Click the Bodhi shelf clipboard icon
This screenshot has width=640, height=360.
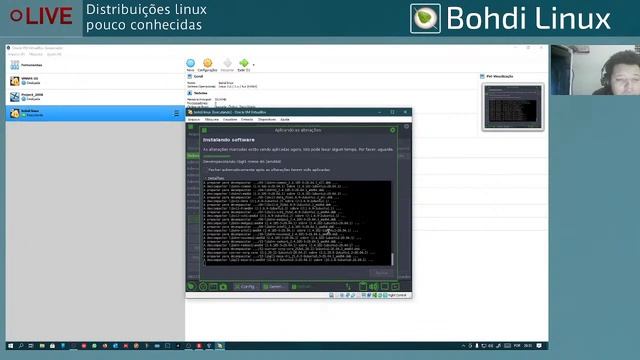(362, 287)
